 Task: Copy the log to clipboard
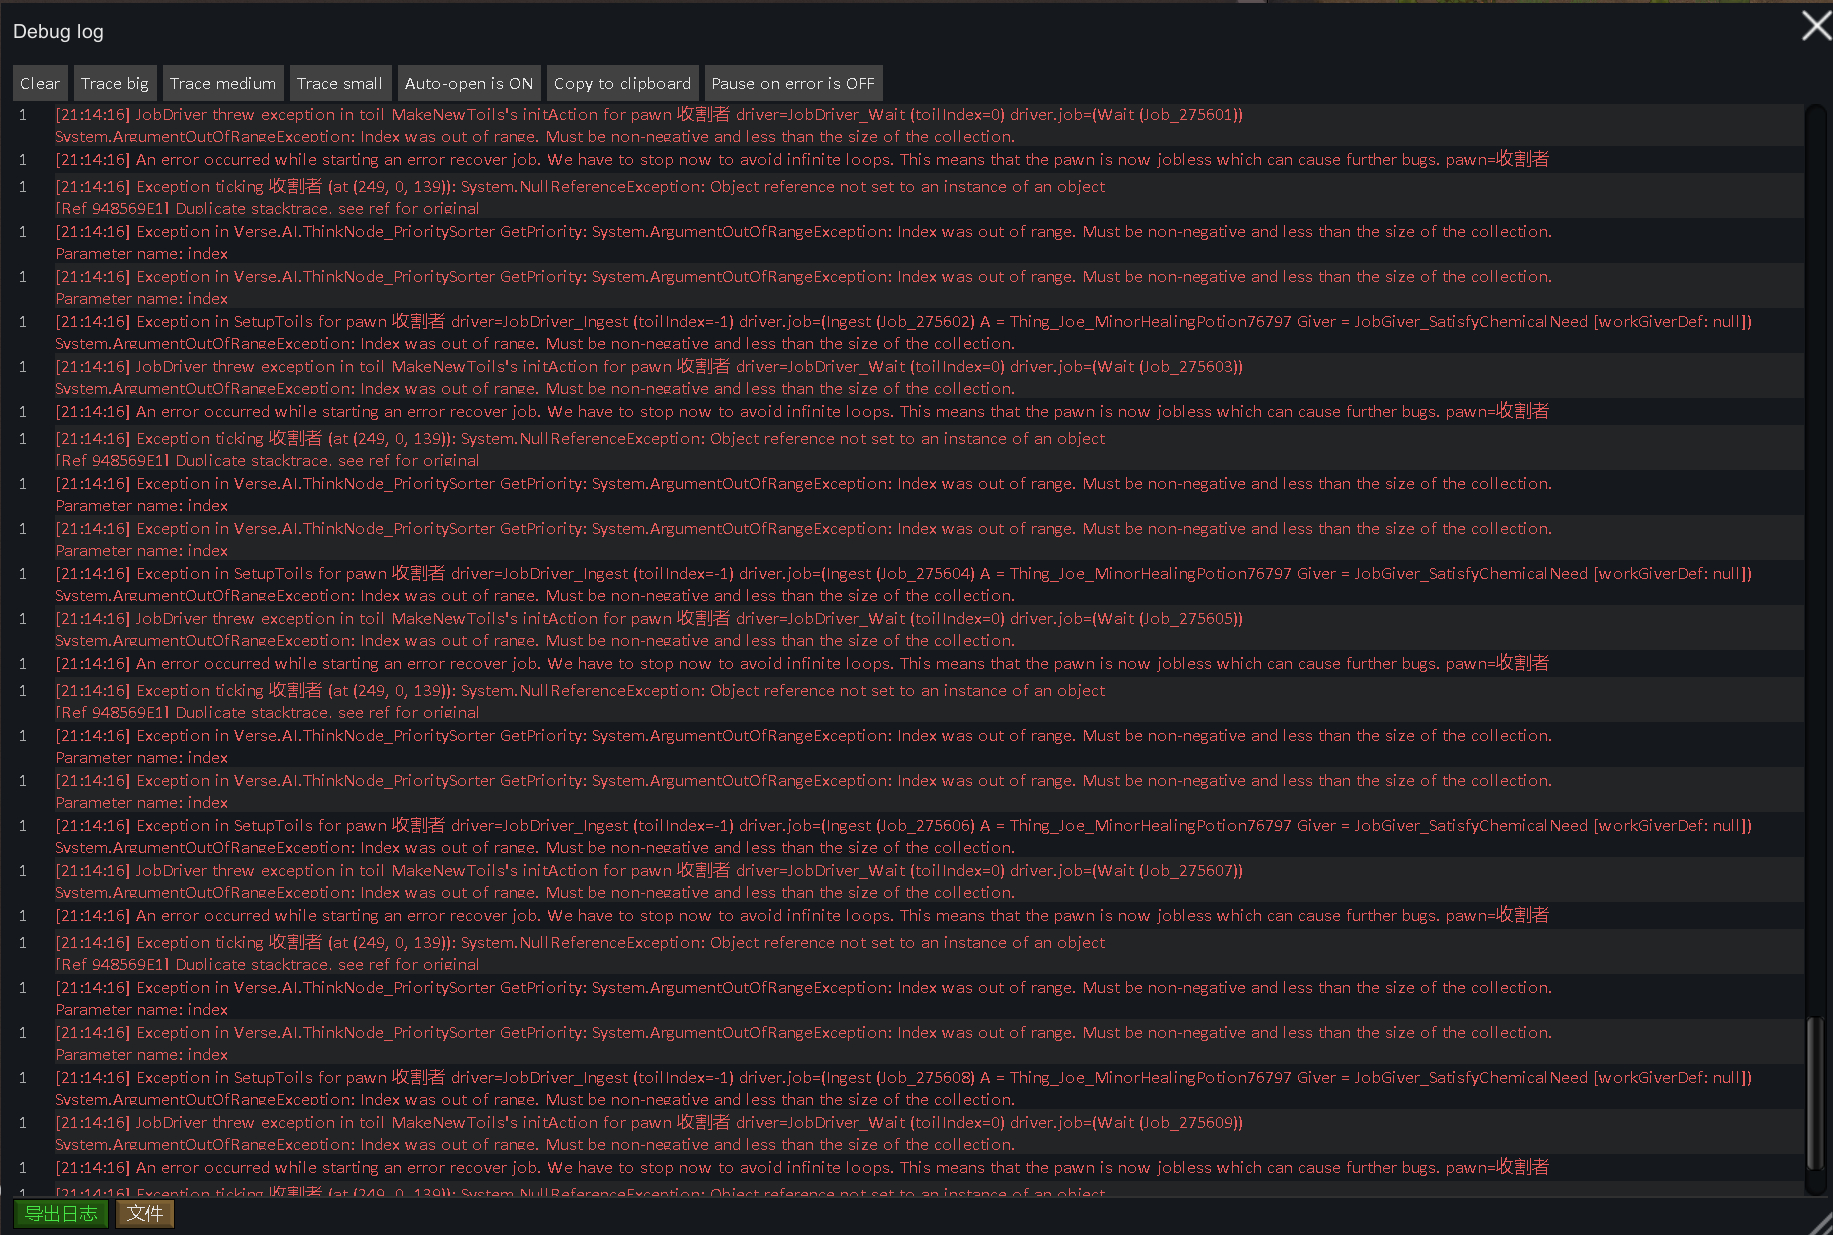click(622, 84)
